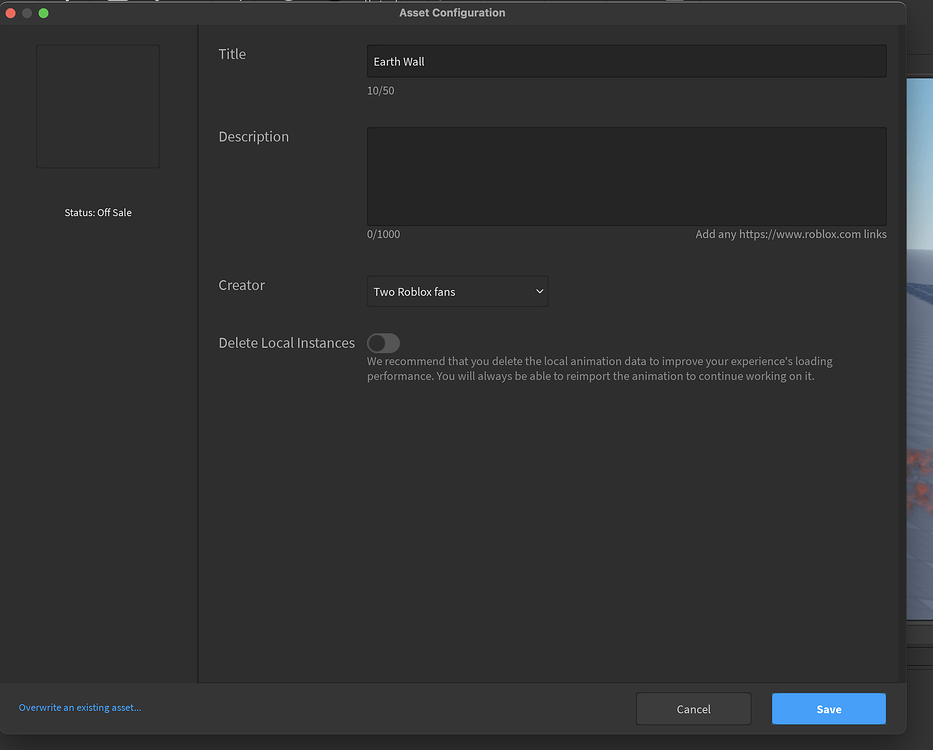Click the Description label

click(x=253, y=136)
